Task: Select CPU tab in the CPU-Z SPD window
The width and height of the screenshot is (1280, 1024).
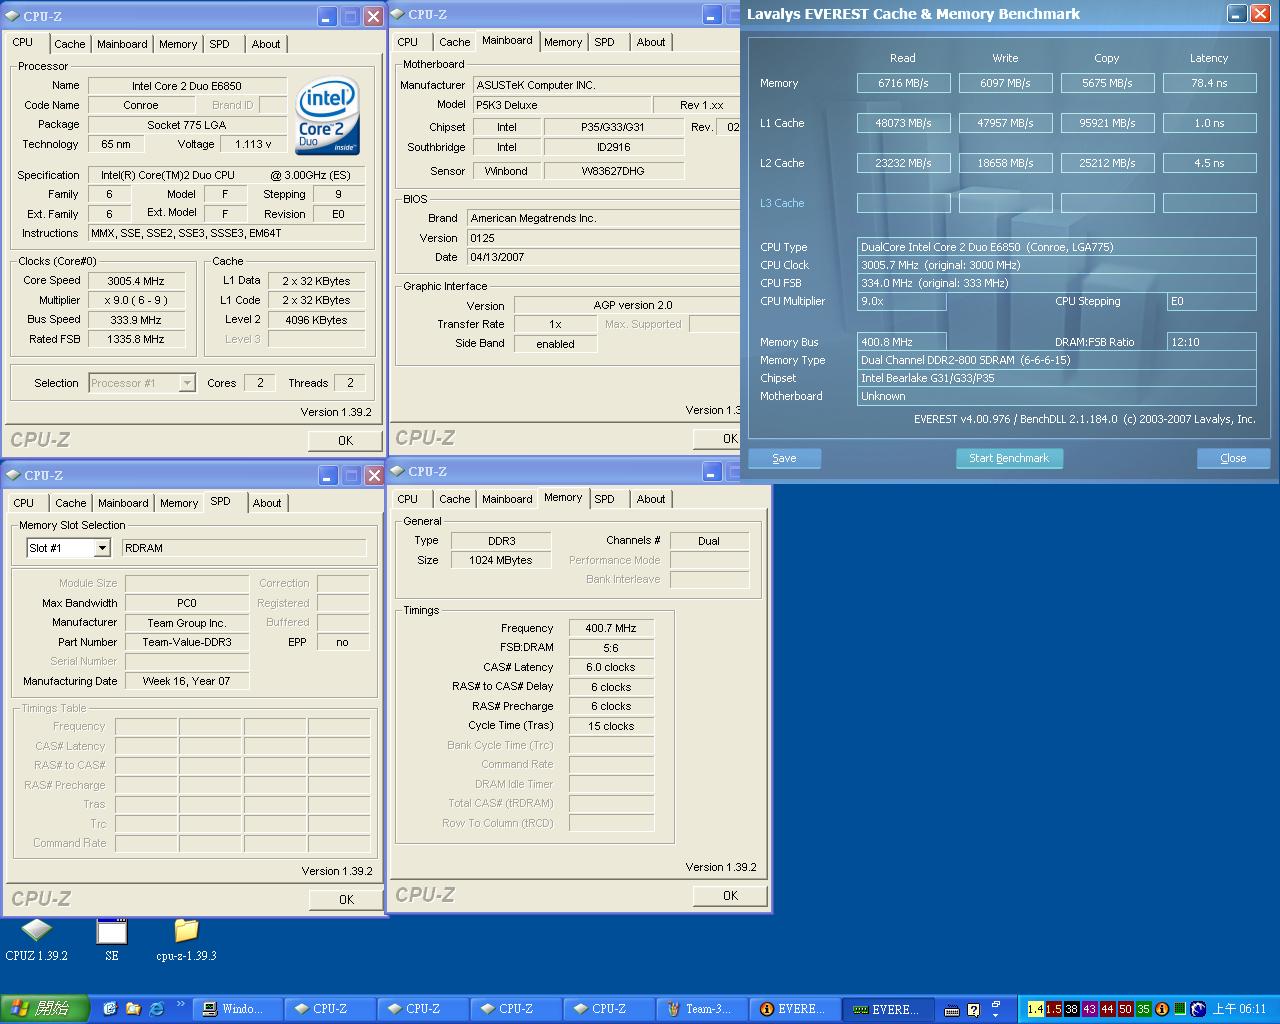Action: (x=24, y=503)
